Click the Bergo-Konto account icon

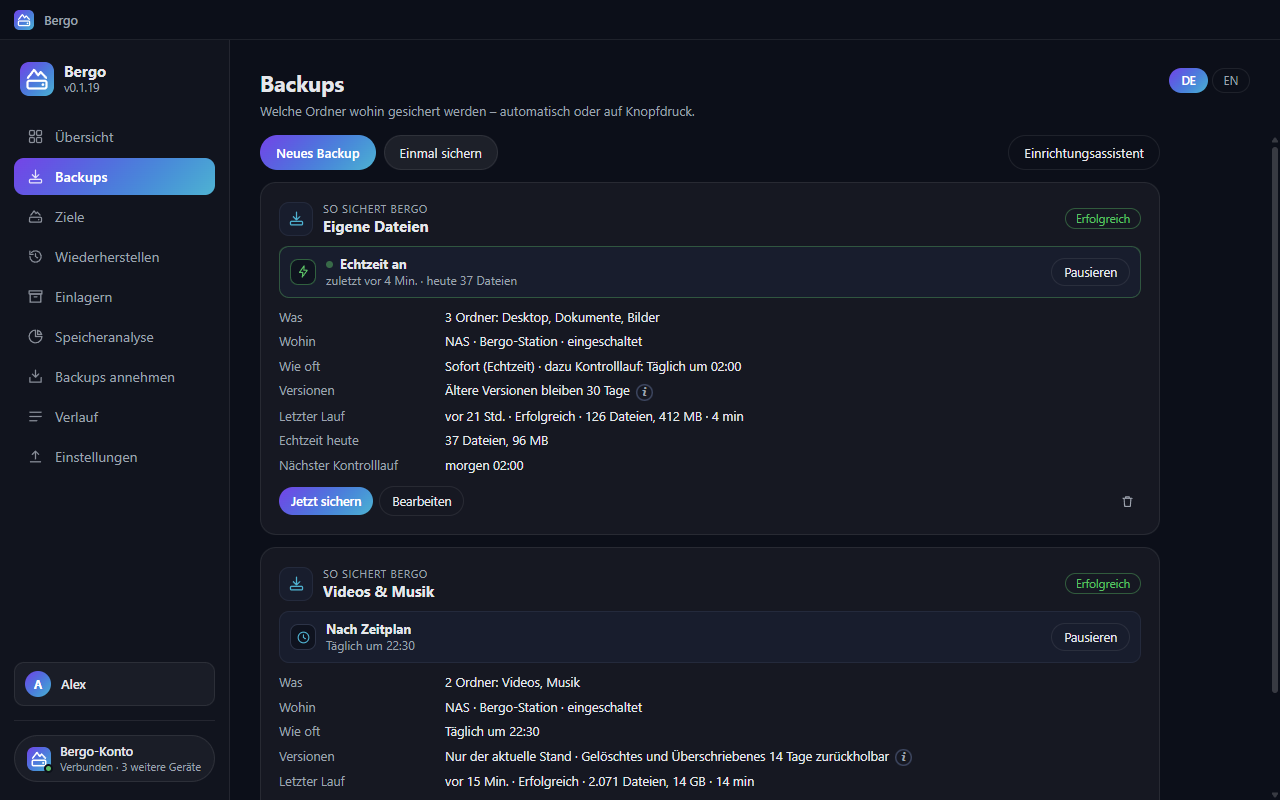coord(39,759)
